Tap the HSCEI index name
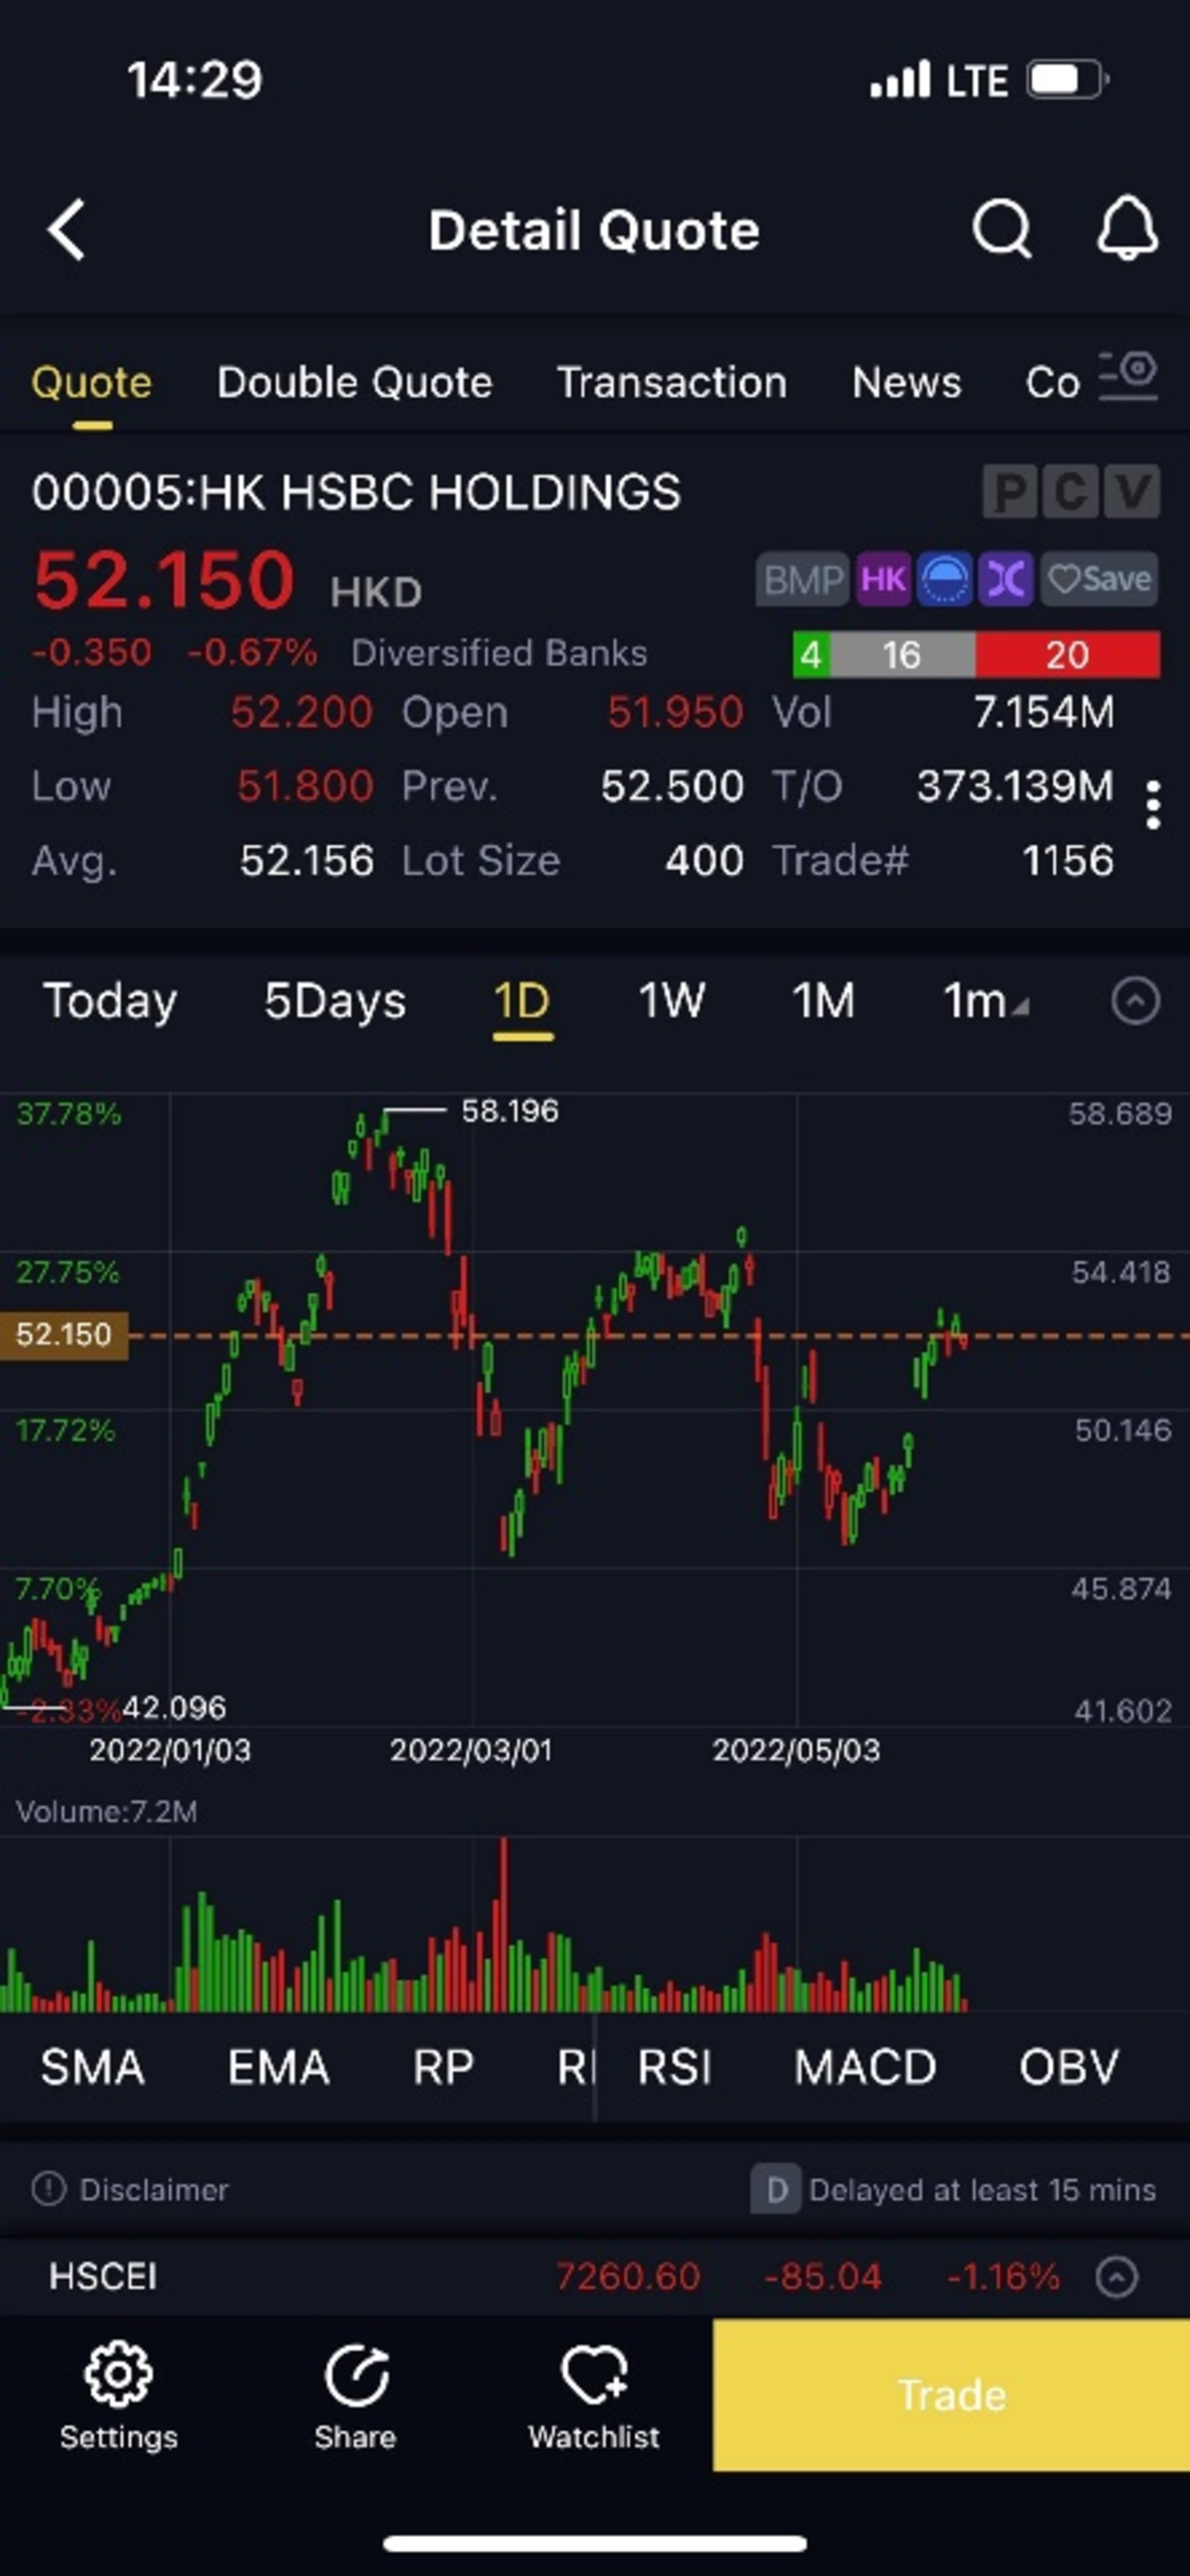Image resolution: width=1190 pixels, height=2576 pixels. tap(103, 2277)
